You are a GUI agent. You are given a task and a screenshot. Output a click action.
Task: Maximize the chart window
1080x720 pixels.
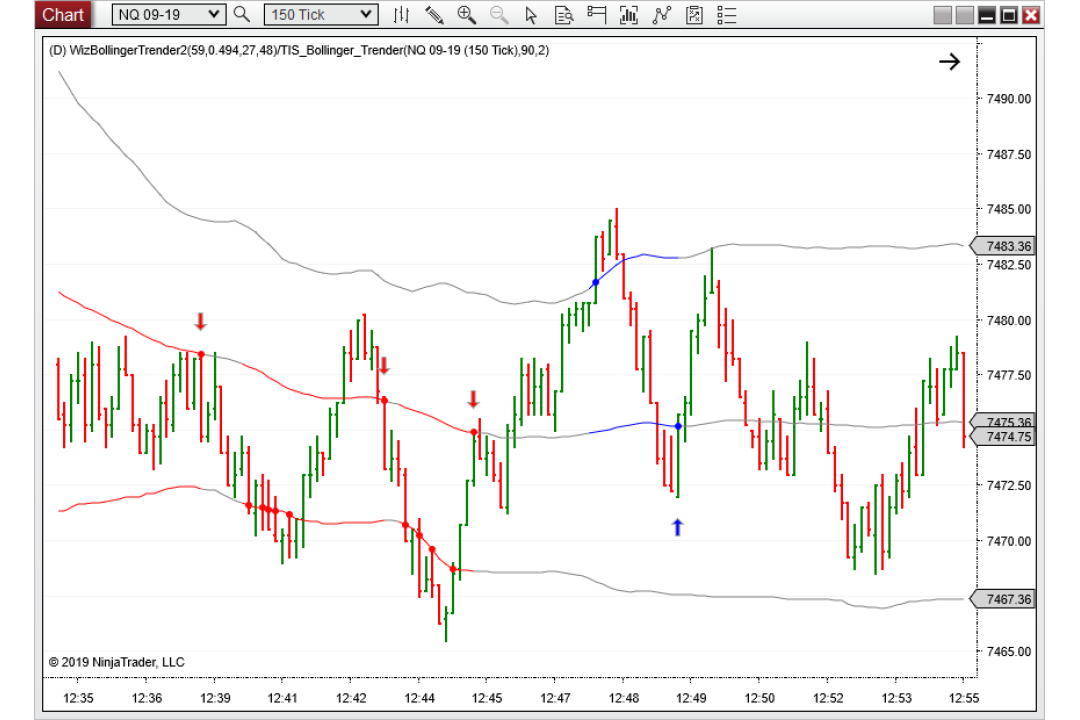(1008, 15)
